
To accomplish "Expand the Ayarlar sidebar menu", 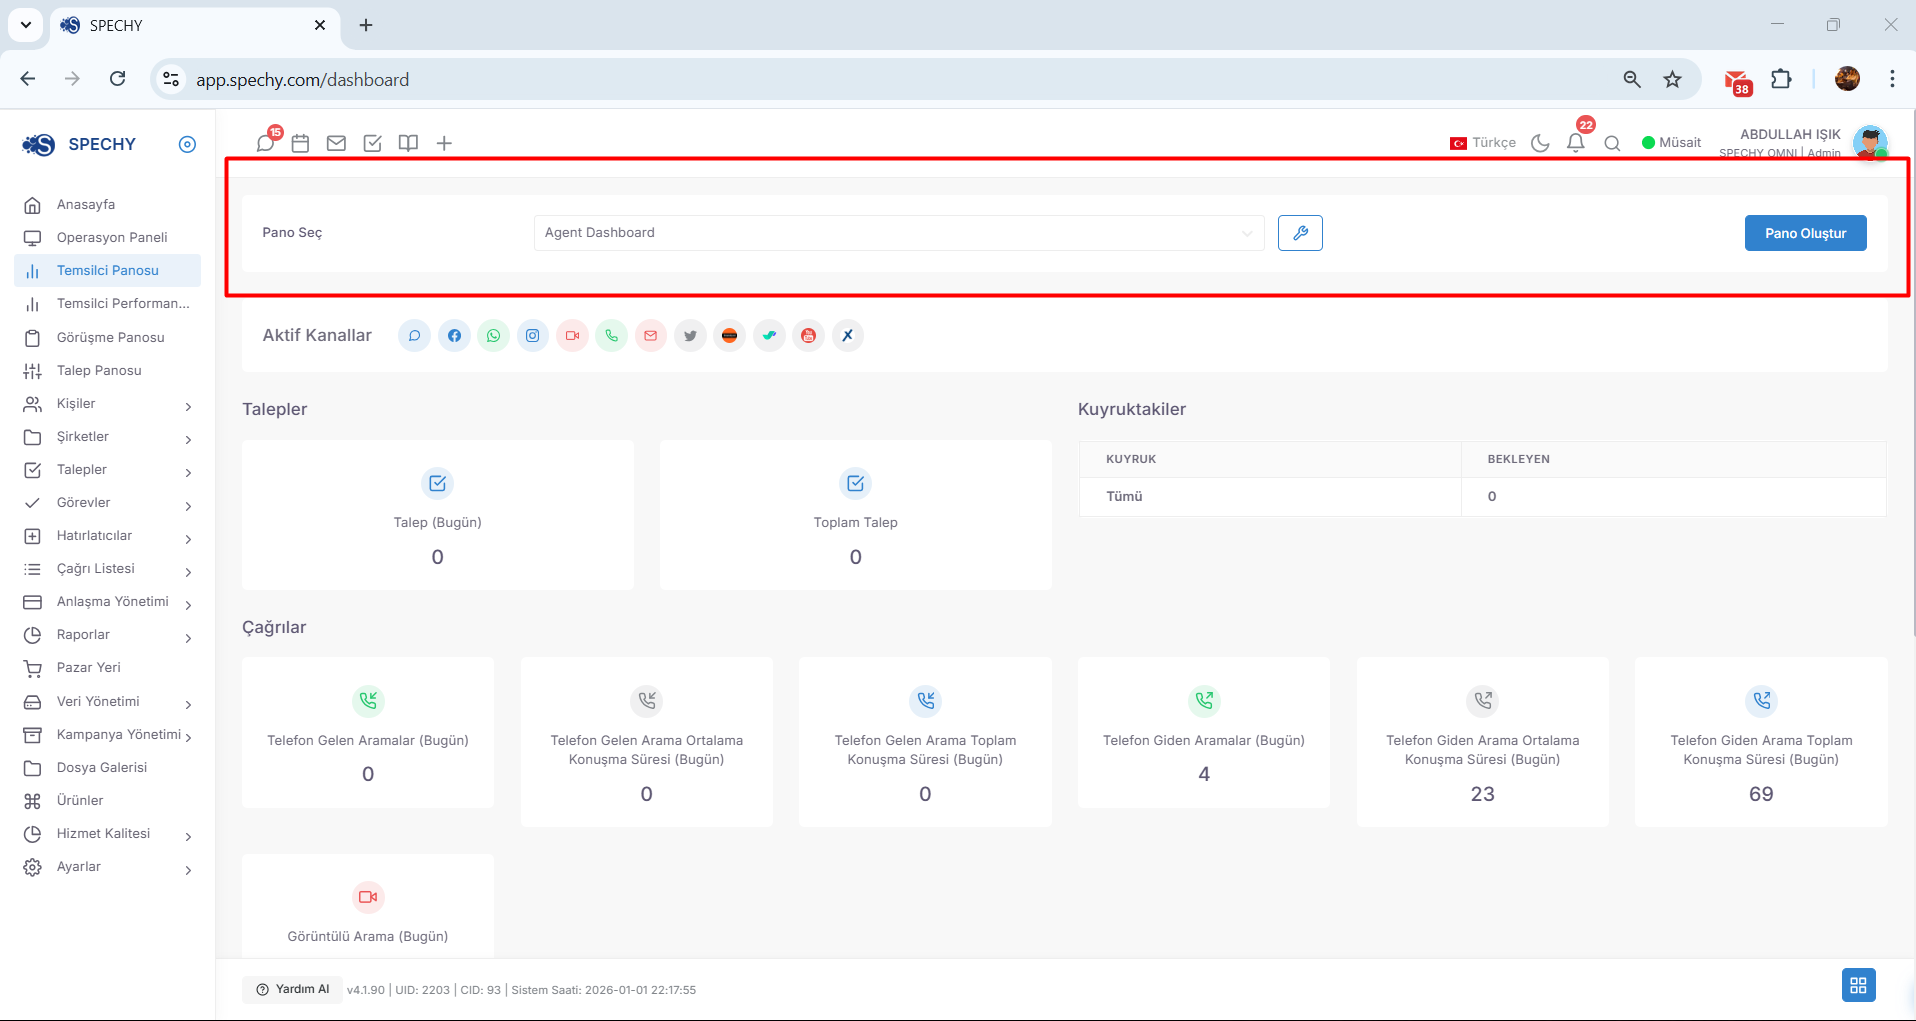I will point(108,867).
